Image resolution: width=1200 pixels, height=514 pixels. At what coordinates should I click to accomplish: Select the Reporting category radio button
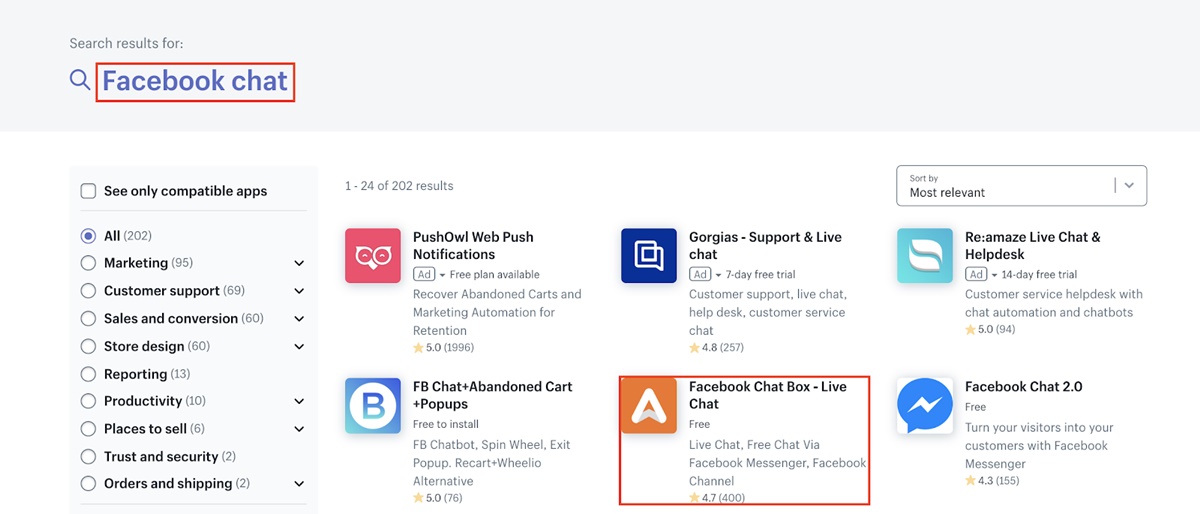coord(88,374)
